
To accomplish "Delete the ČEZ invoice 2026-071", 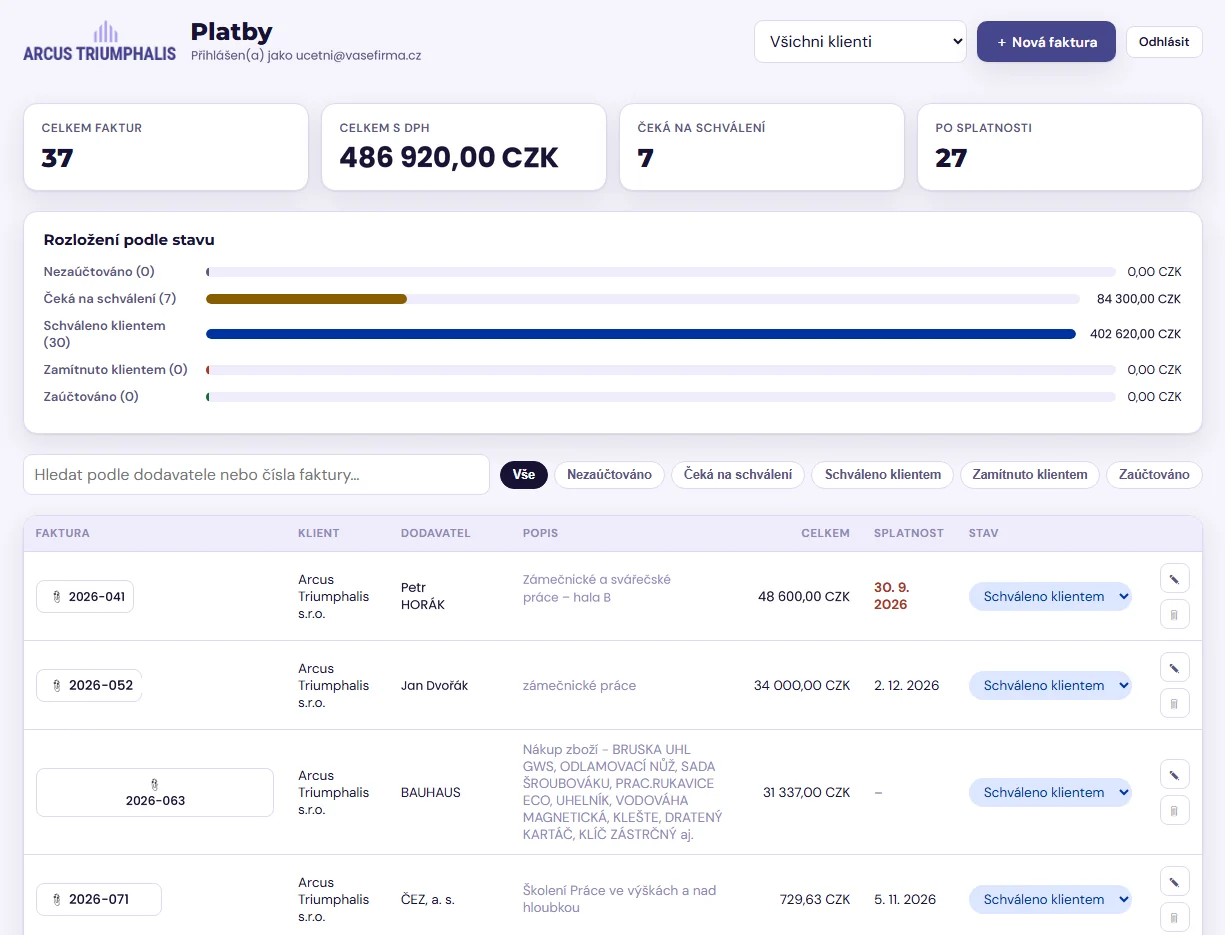I will click(1175, 917).
